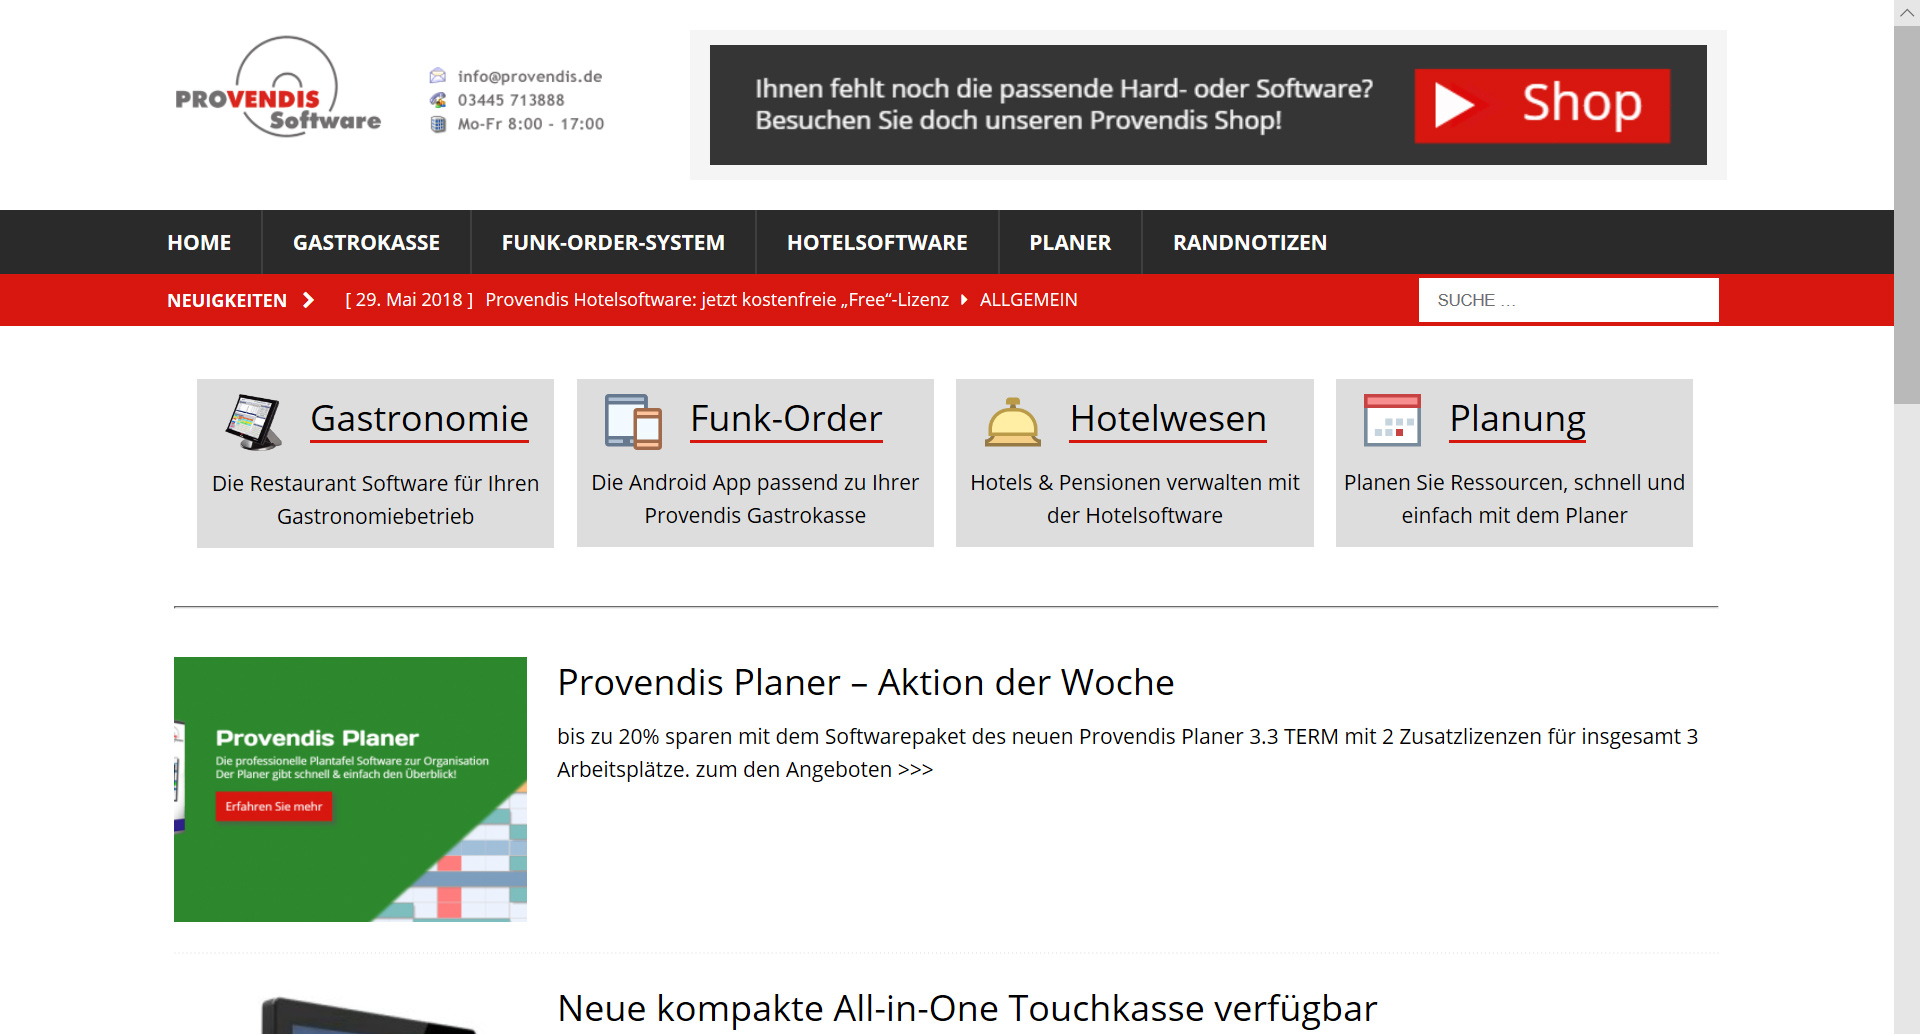Click the Die Android App passend description

pos(755,498)
